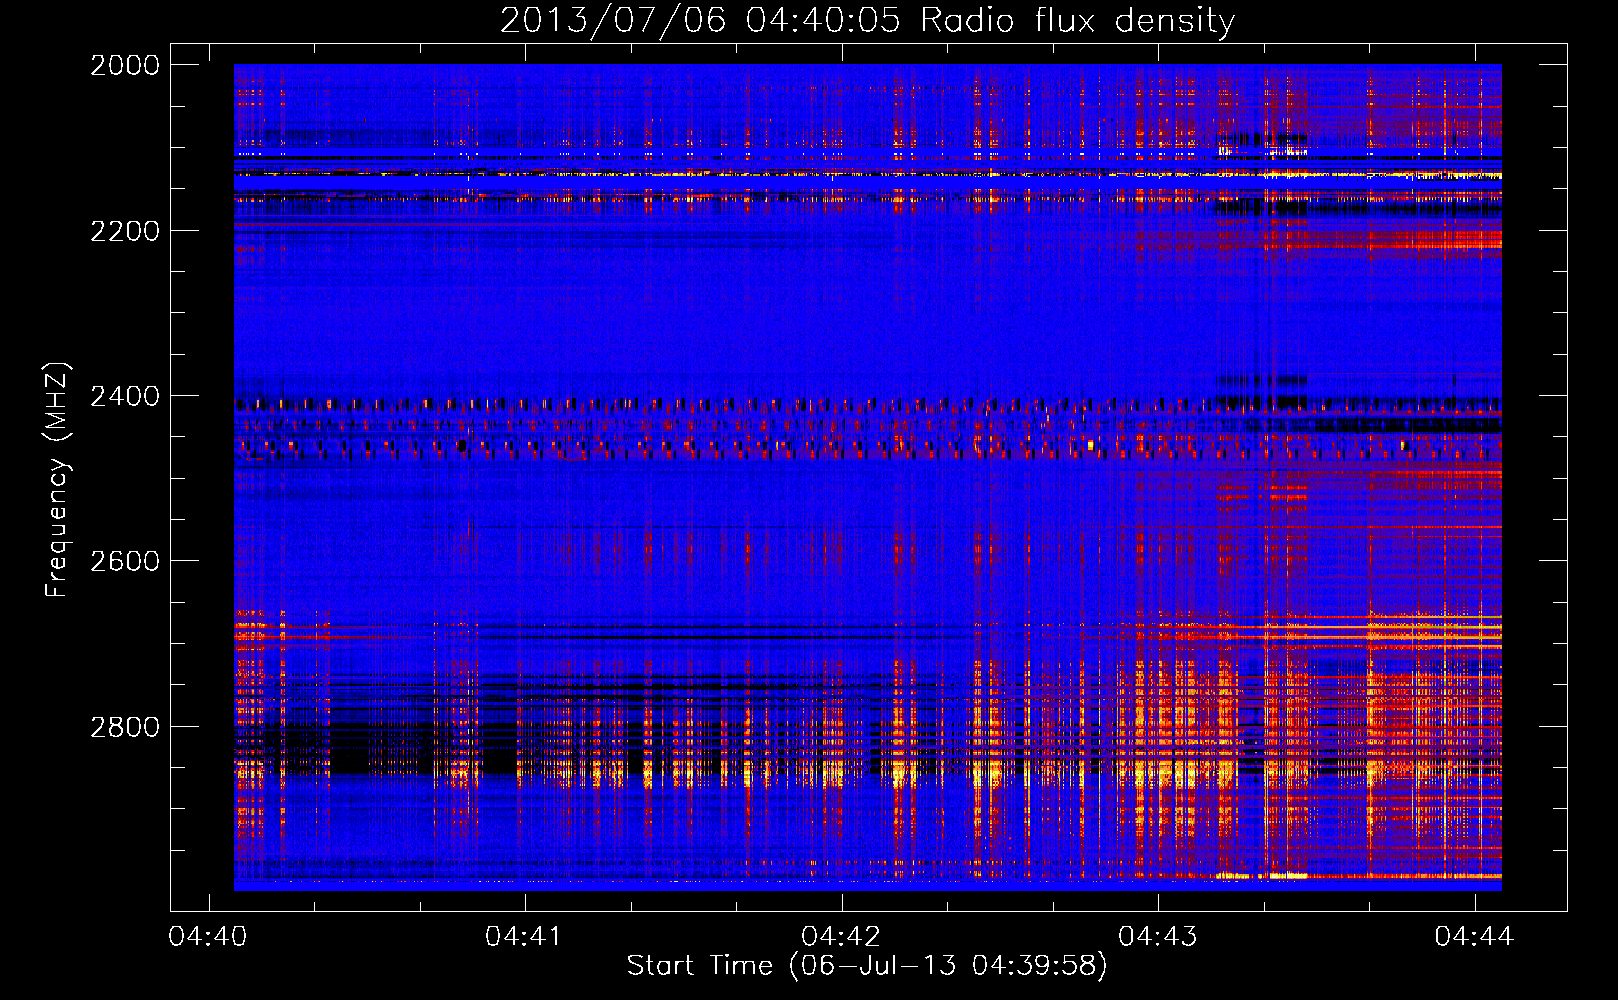The height and width of the screenshot is (1000, 1618).
Task: Click the 2000 frequency tick label
Action: pos(125,65)
